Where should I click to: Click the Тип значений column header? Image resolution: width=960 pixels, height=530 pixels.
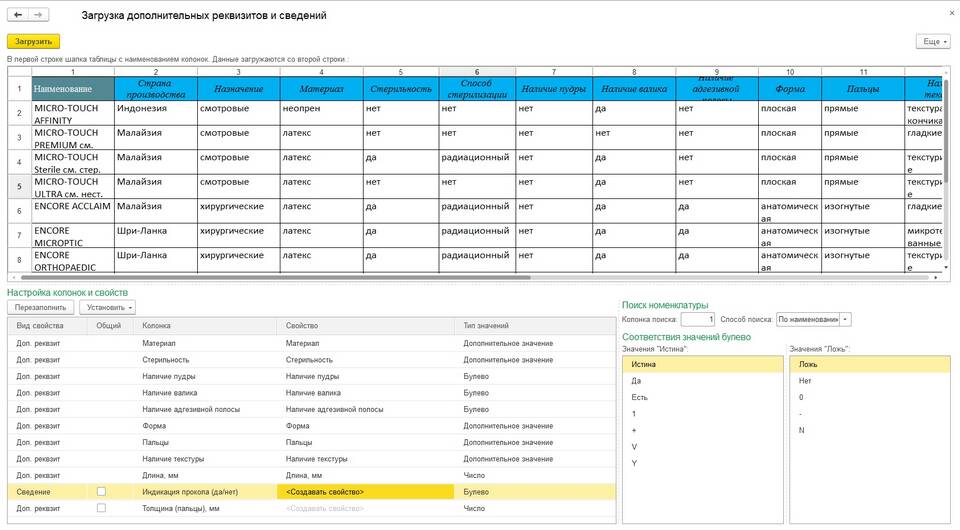click(534, 326)
